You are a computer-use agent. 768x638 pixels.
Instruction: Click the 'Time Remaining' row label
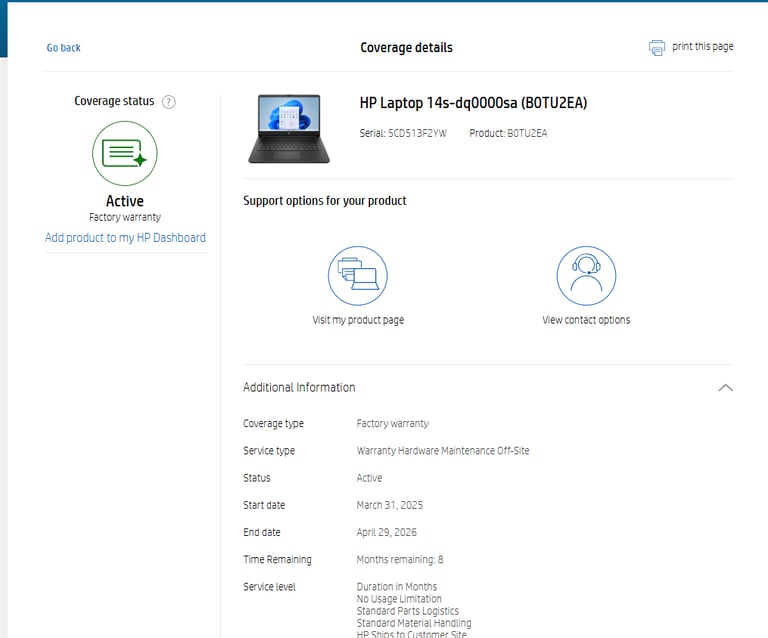(x=277, y=560)
